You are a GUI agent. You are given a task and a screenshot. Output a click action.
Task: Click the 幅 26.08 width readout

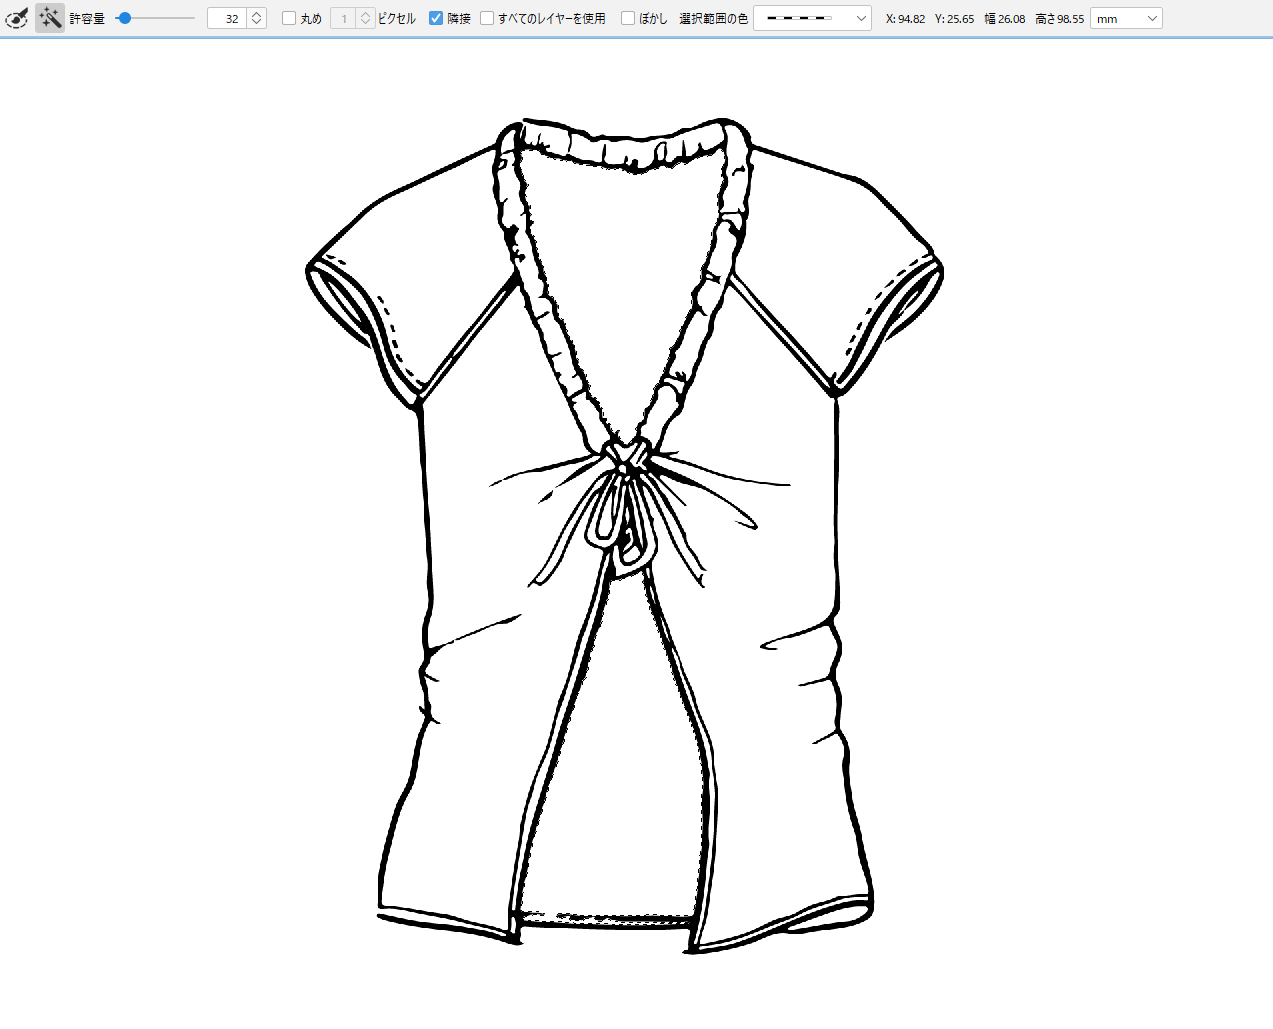point(1004,18)
